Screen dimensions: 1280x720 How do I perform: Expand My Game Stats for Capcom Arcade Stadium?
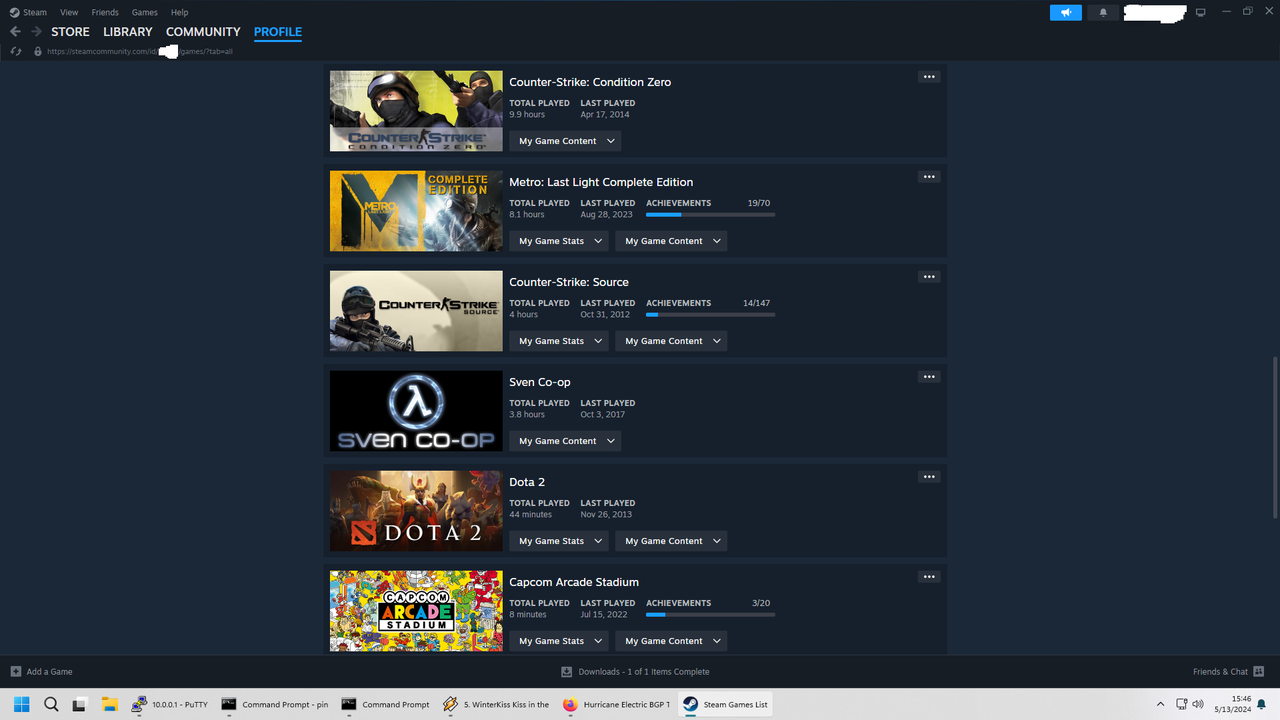coord(559,641)
